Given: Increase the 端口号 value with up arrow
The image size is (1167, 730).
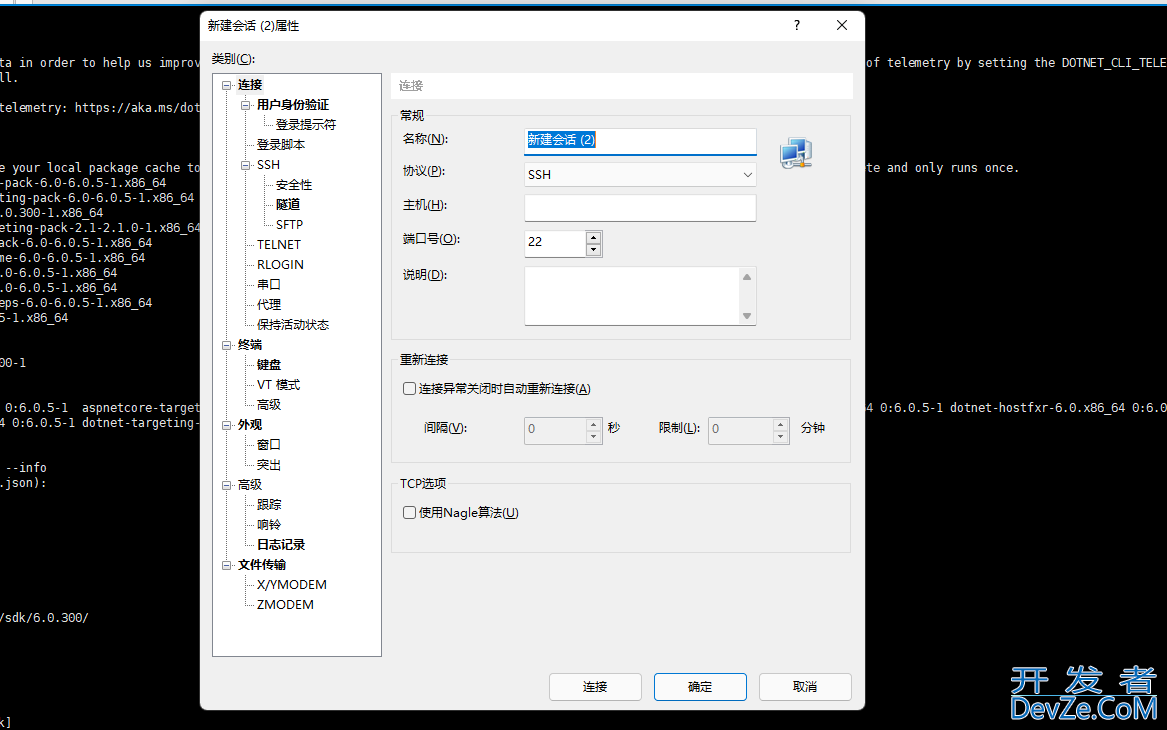Looking at the screenshot, I should point(593,238).
